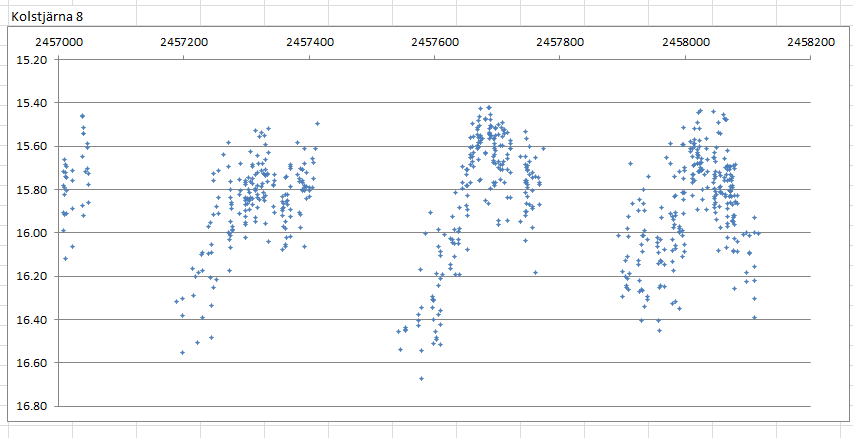
Task: Click the 16.80 y-axis label
Action: pos(33,406)
